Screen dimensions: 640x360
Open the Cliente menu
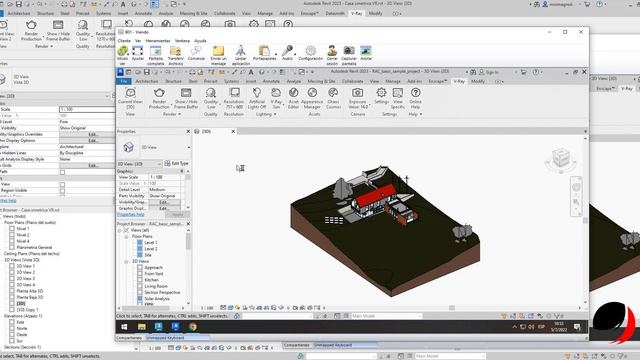[124, 41]
